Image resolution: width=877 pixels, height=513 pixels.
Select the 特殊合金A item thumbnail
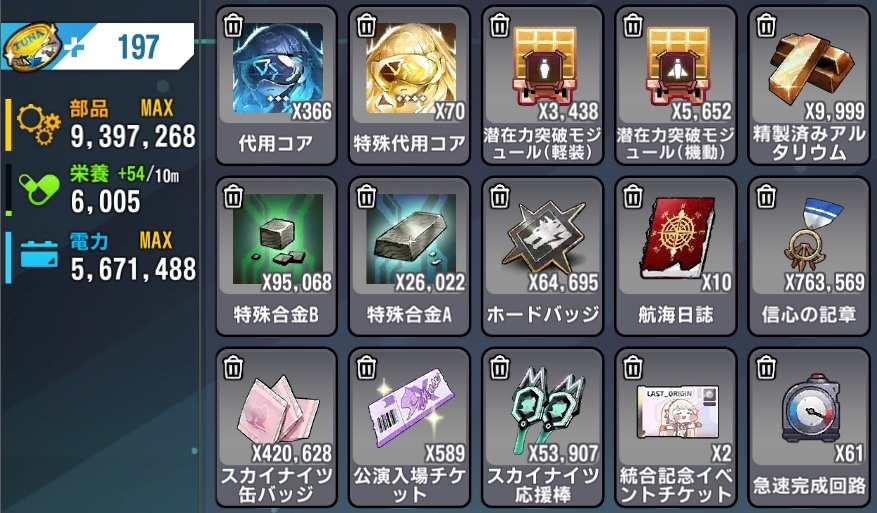click(x=409, y=239)
